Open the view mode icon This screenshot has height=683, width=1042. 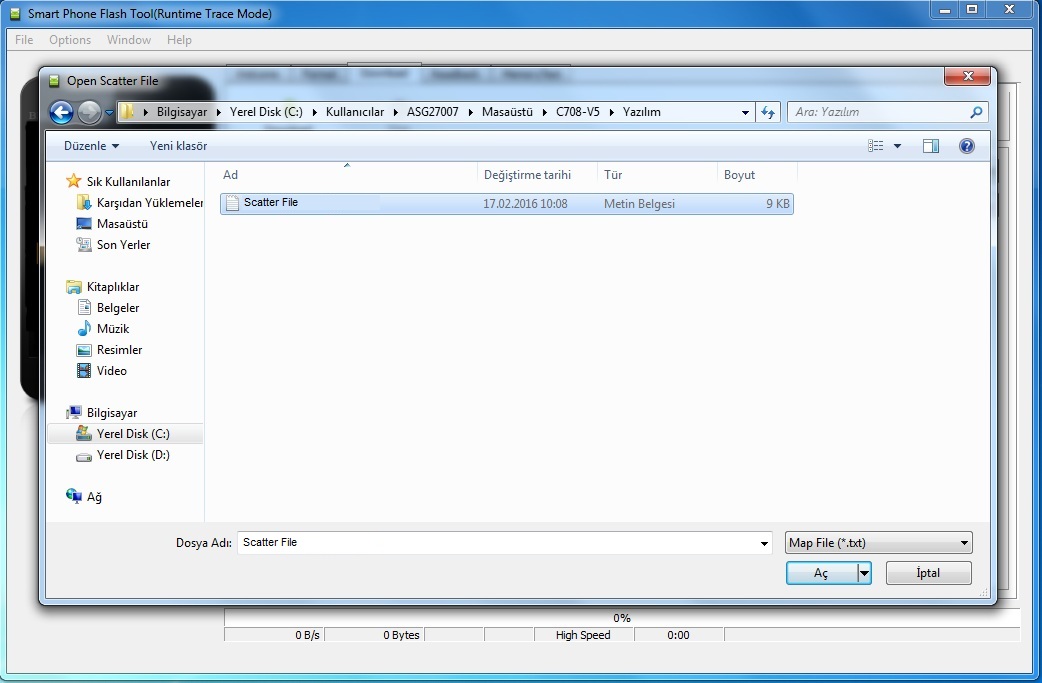[876, 146]
